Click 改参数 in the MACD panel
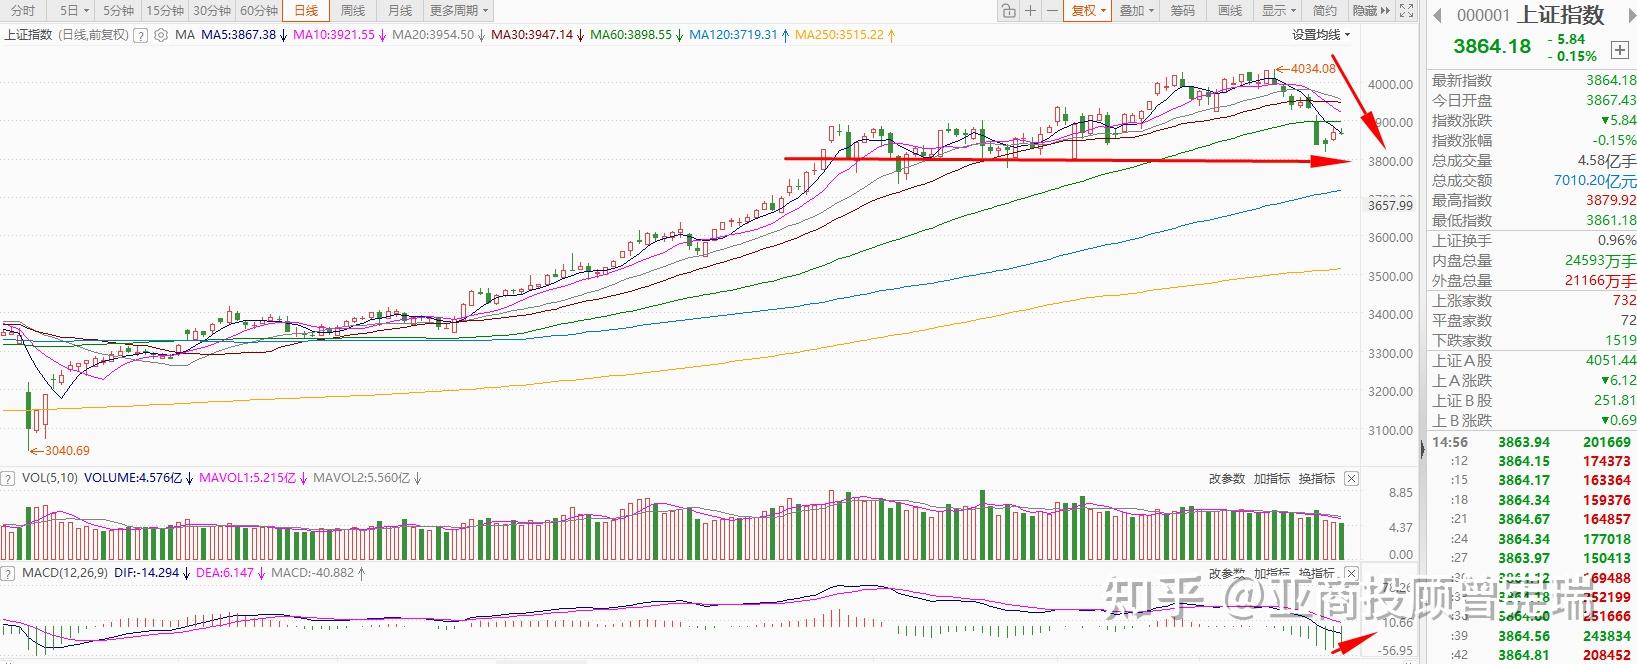The width and height of the screenshot is (1637, 664). click(x=1227, y=574)
